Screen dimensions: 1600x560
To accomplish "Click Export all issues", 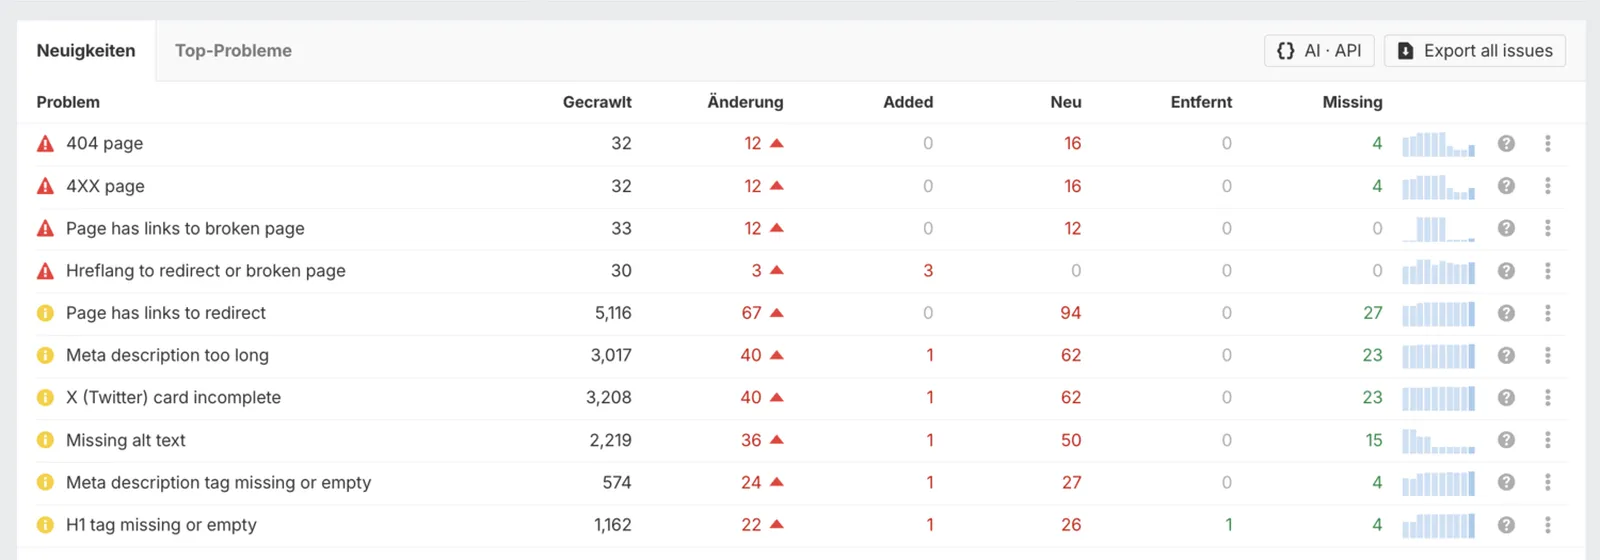I will (x=1475, y=51).
